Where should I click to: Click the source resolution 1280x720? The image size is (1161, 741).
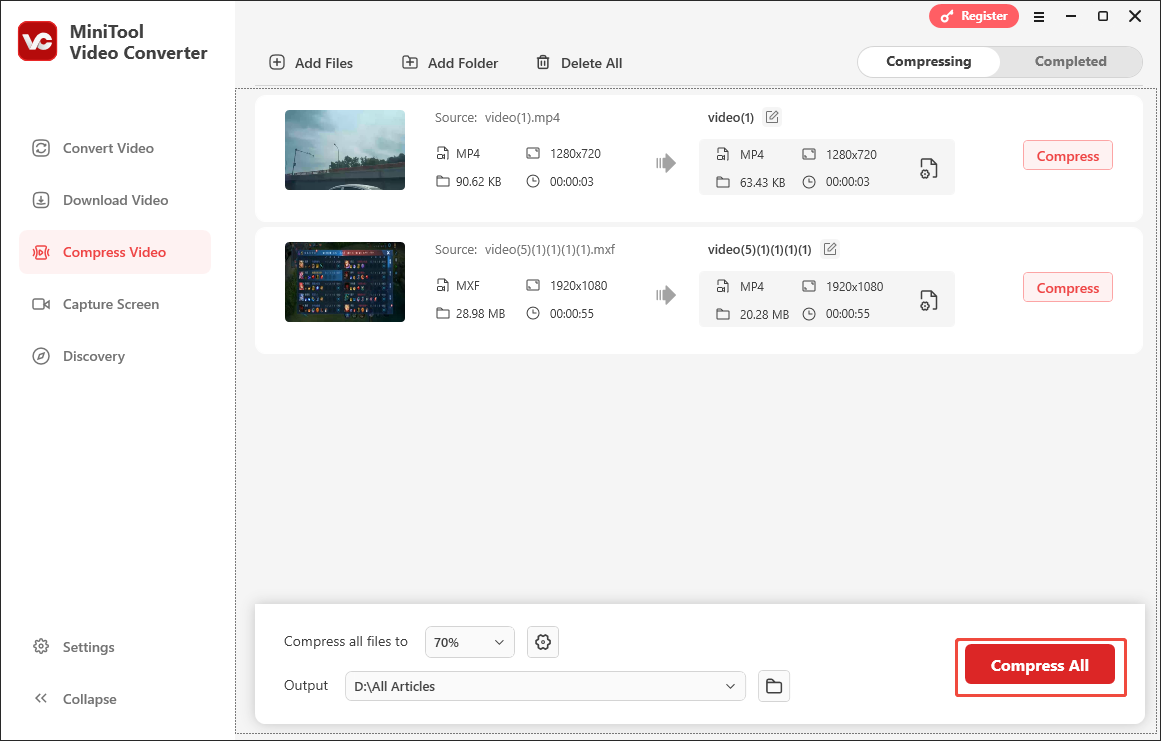[575, 153]
